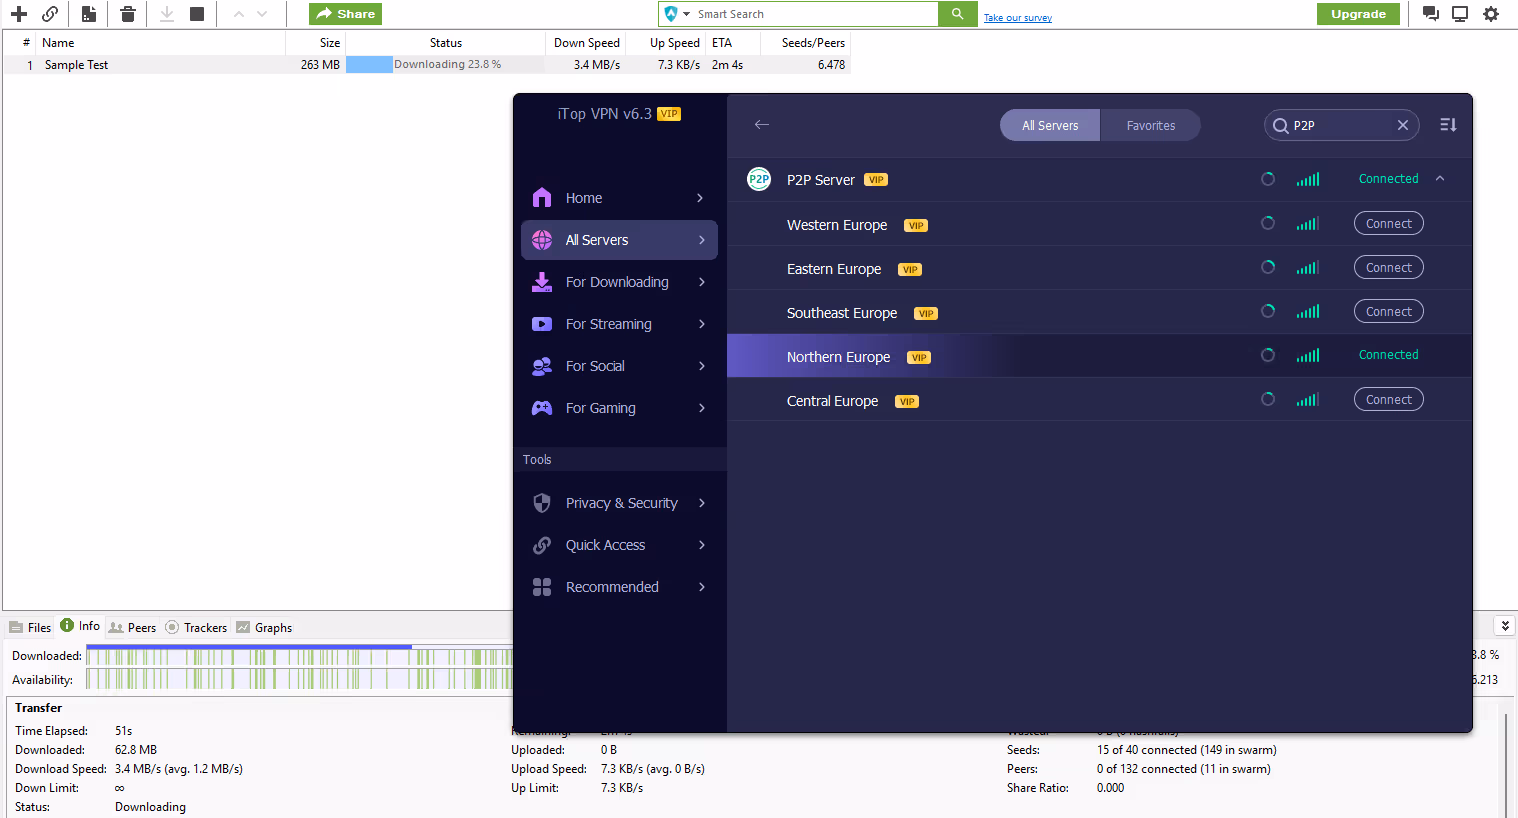This screenshot has height=818, width=1518.
Task: Click the For Streaming play icon
Action: click(542, 324)
